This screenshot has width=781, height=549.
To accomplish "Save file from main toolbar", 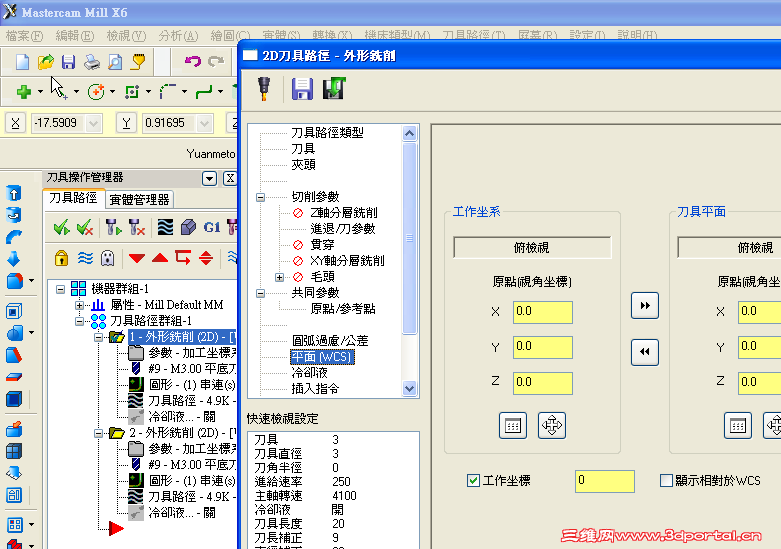I will pyautogui.click(x=68, y=62).
